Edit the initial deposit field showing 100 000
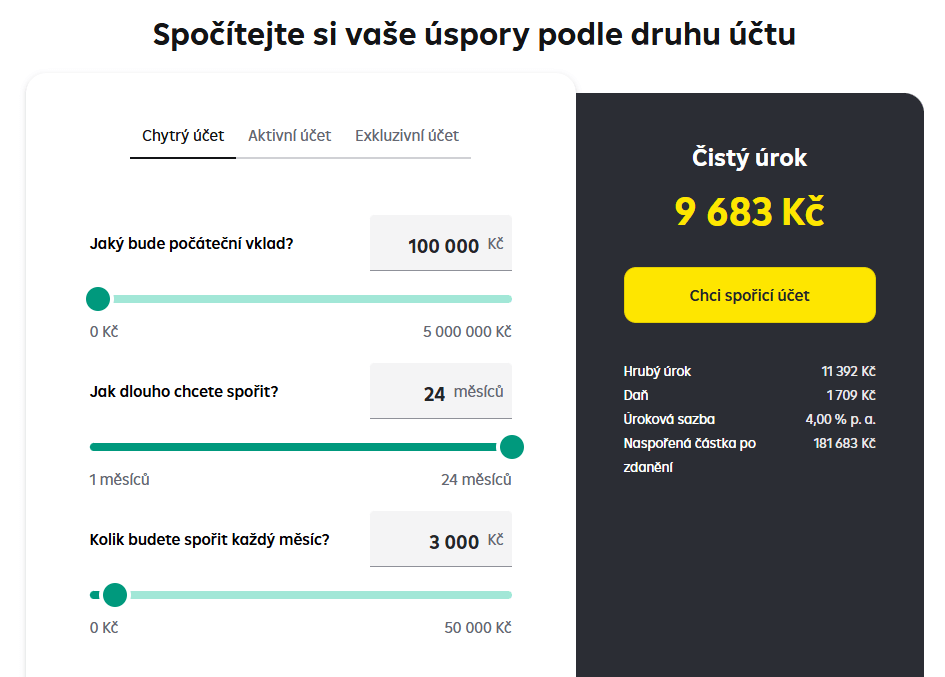The width and height of the screenshot is (945, 677). pos(441,243)
